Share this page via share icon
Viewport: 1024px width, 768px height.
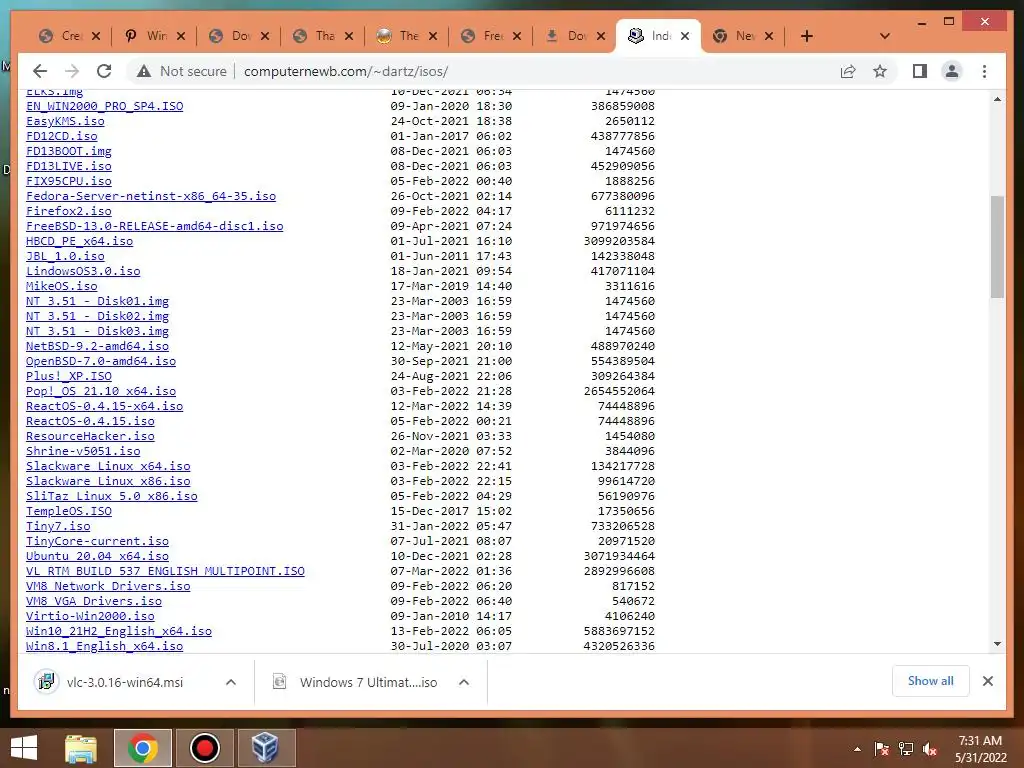848,71
